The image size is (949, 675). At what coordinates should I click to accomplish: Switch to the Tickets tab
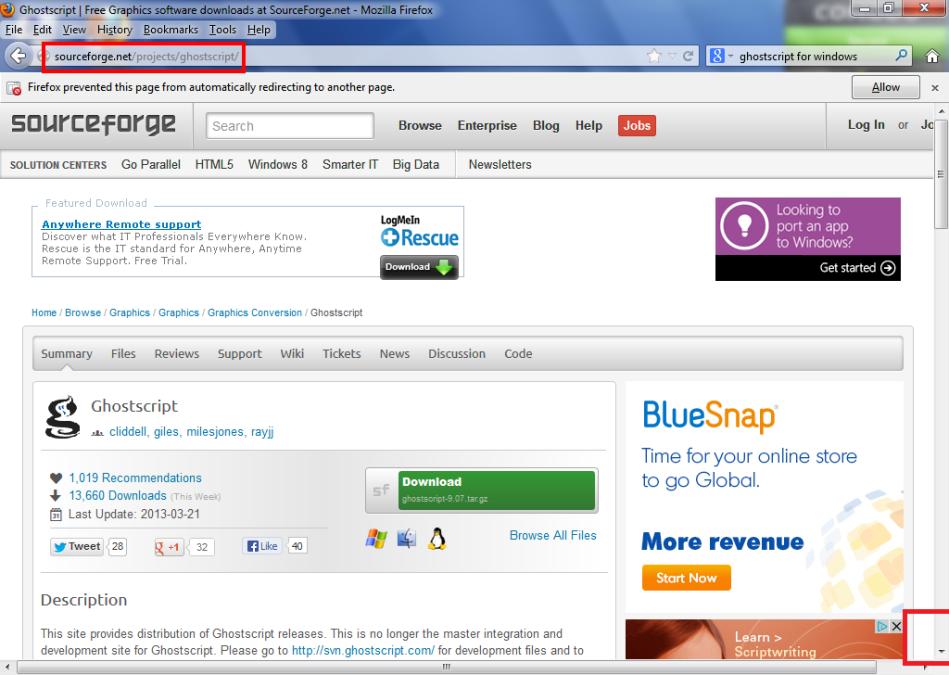341,354
